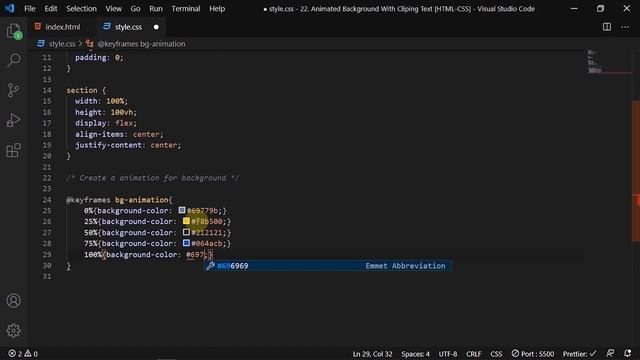Select CSS language mode
Viewport: 640px width, 360px height.
pos(496,354)
